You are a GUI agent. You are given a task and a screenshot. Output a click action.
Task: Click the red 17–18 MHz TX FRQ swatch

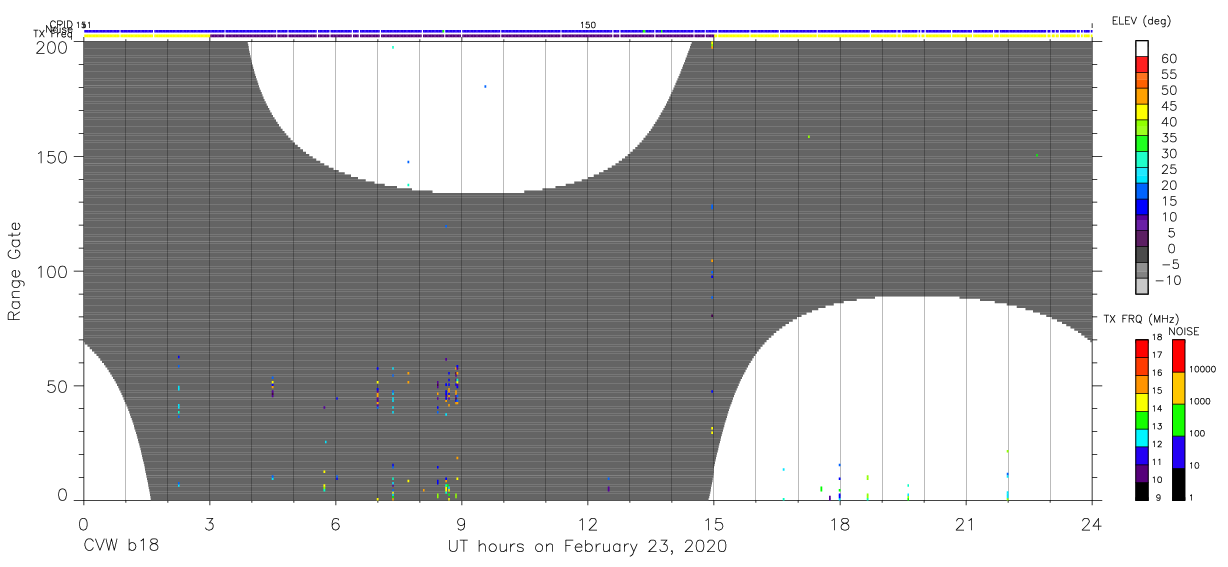(x=1143, y=347)
